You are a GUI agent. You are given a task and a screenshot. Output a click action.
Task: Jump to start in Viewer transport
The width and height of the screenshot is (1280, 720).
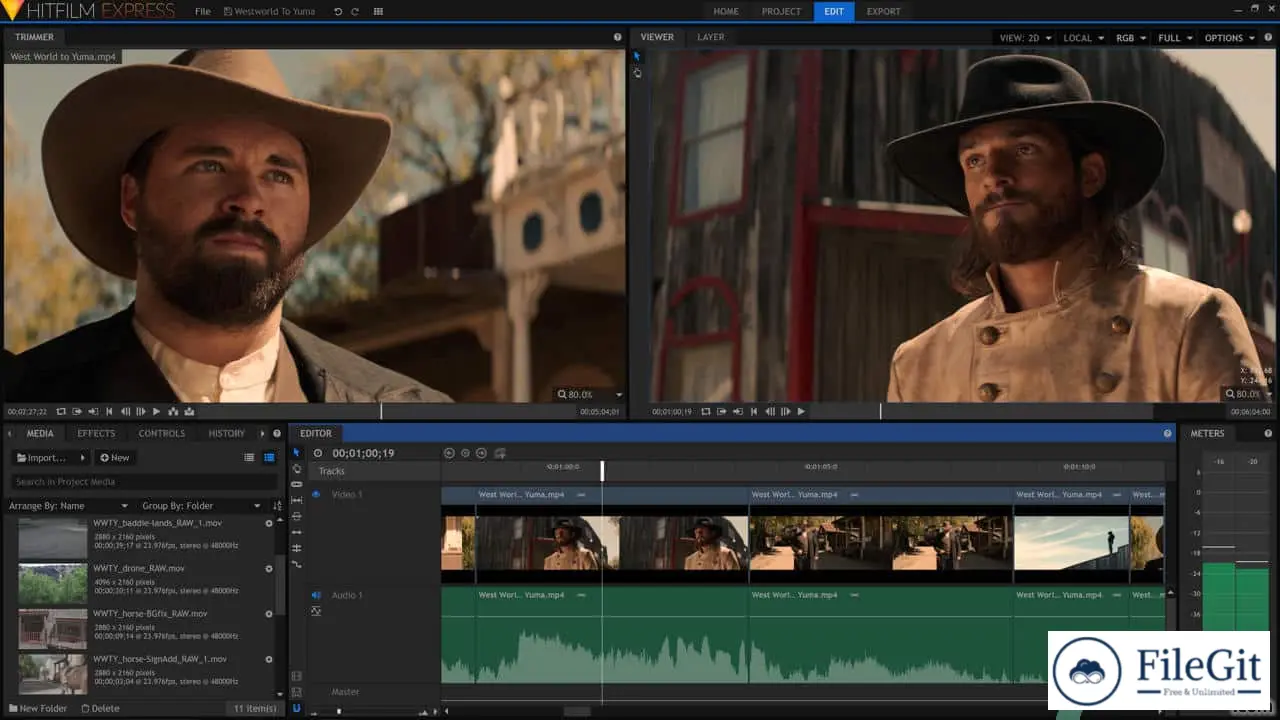coord(754,411)
